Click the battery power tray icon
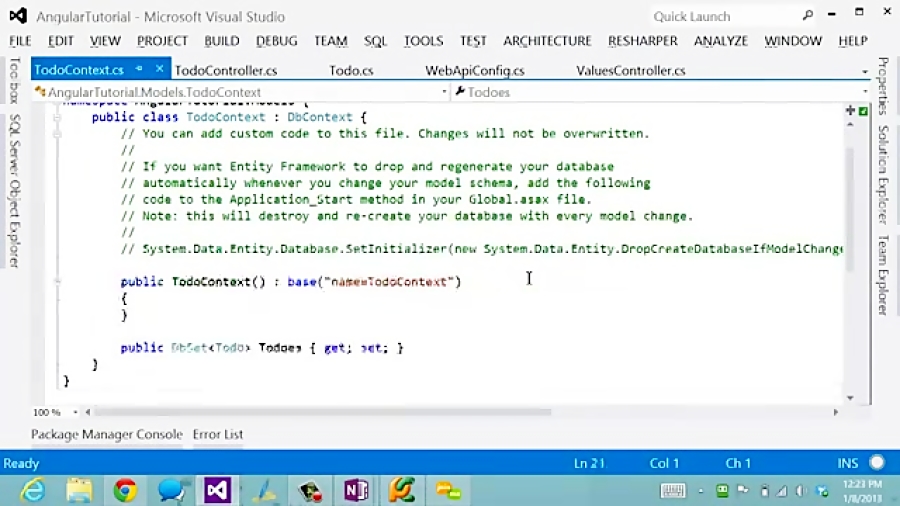Viewport: 900px width, 506px height. pyautogui.click(x=765, y=491)
